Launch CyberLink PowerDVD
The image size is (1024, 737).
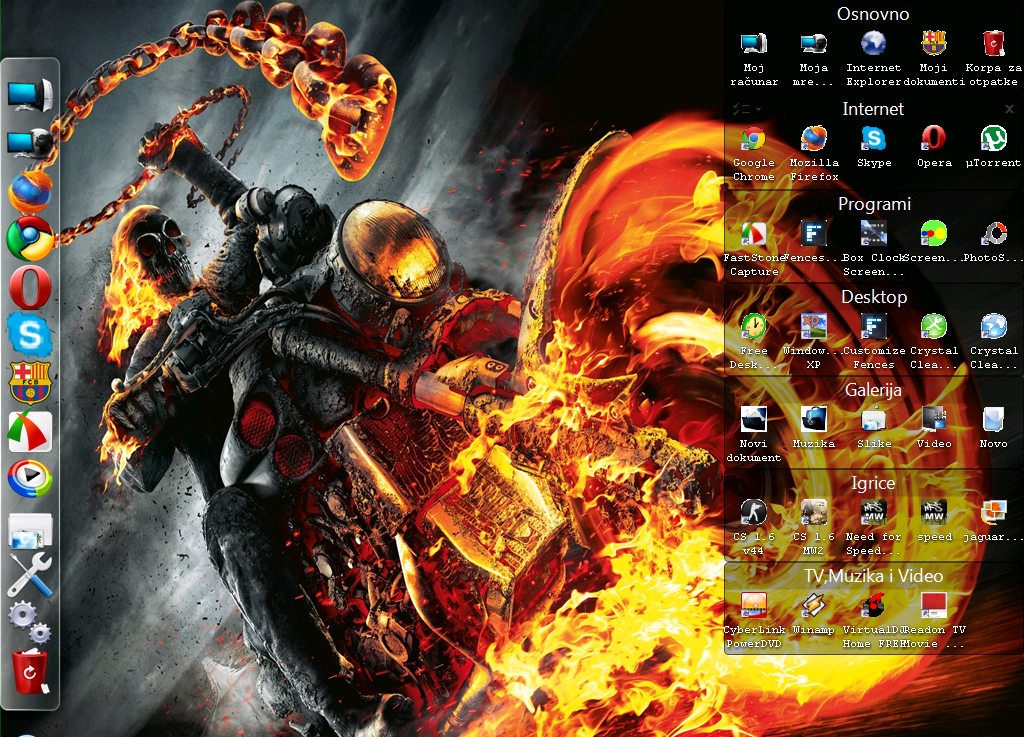point(754,606)
